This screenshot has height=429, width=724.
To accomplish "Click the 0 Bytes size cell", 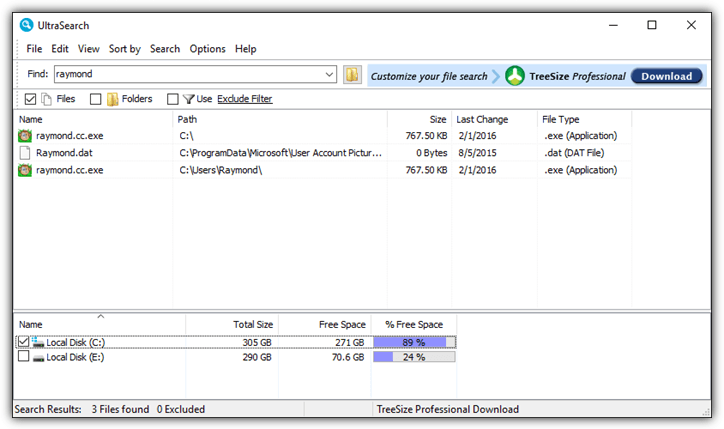I will [x=432, y=153].
